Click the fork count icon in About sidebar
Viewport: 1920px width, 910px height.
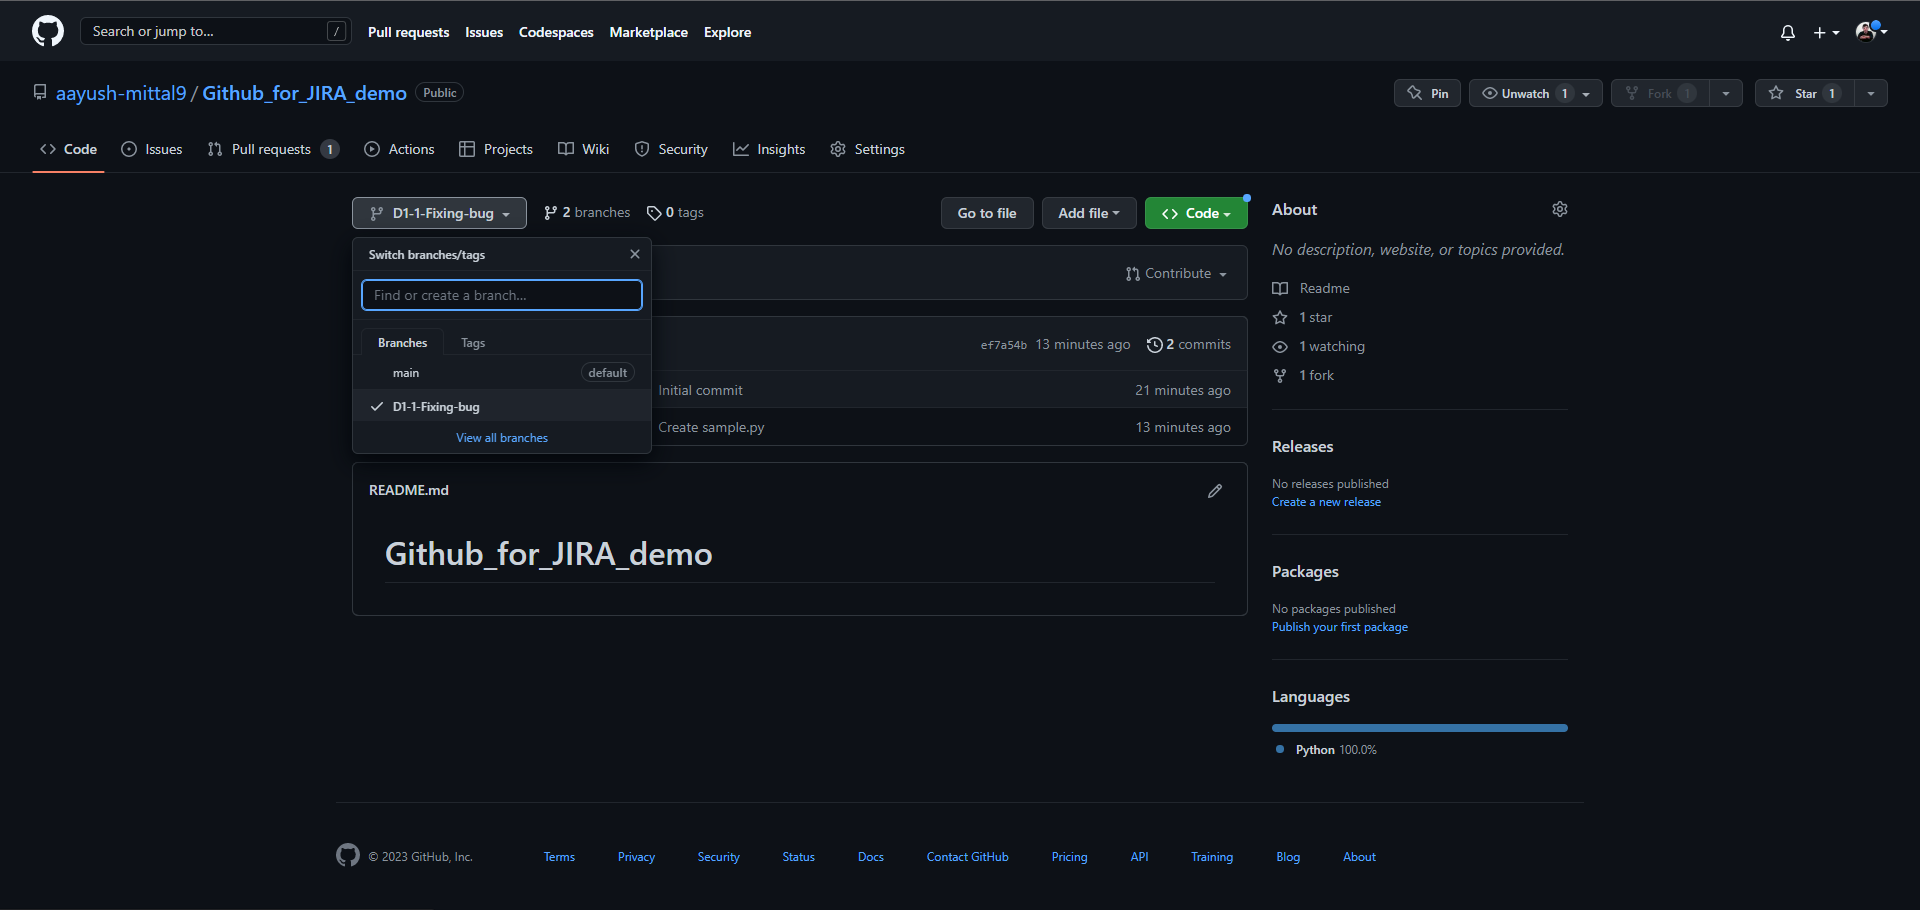click(1280, 375)
